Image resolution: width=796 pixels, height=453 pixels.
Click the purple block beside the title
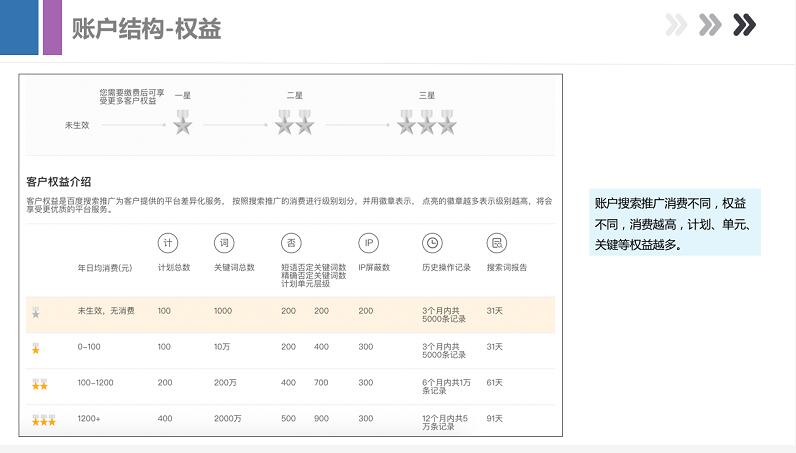[x=52, y=27]
